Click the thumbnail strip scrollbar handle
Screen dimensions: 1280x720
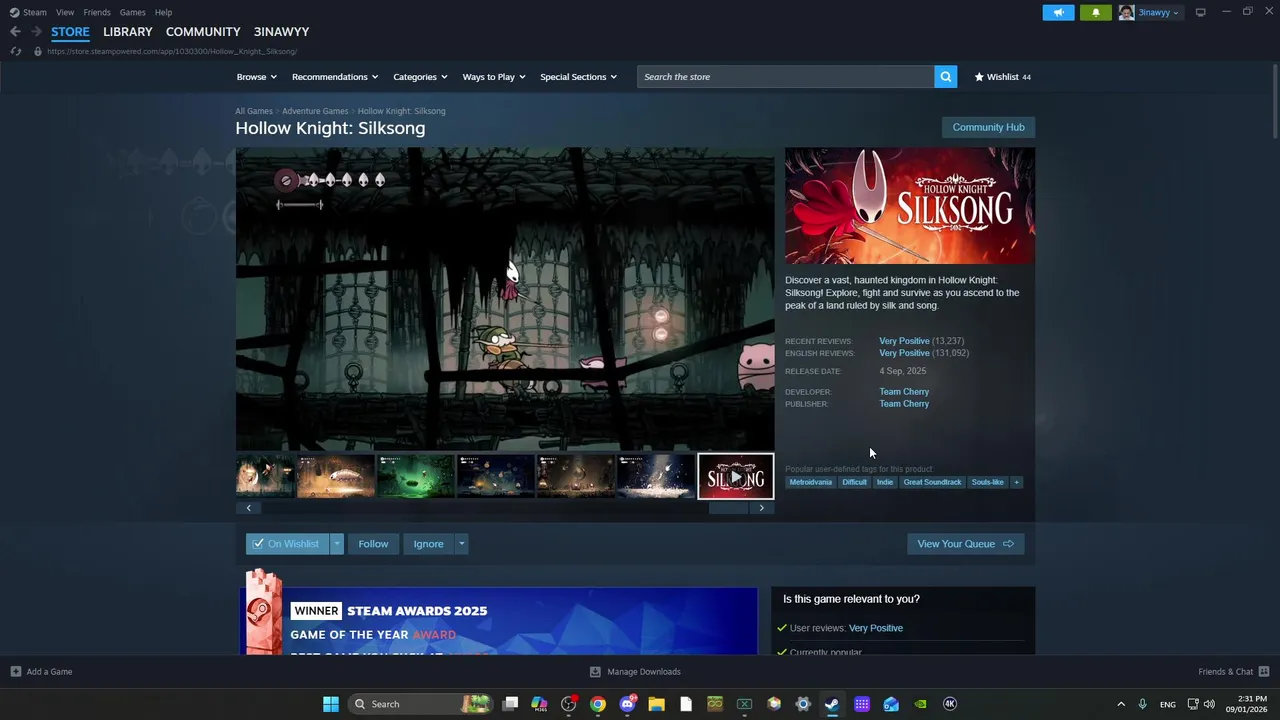pyautogui.click(x=728, y=508)
